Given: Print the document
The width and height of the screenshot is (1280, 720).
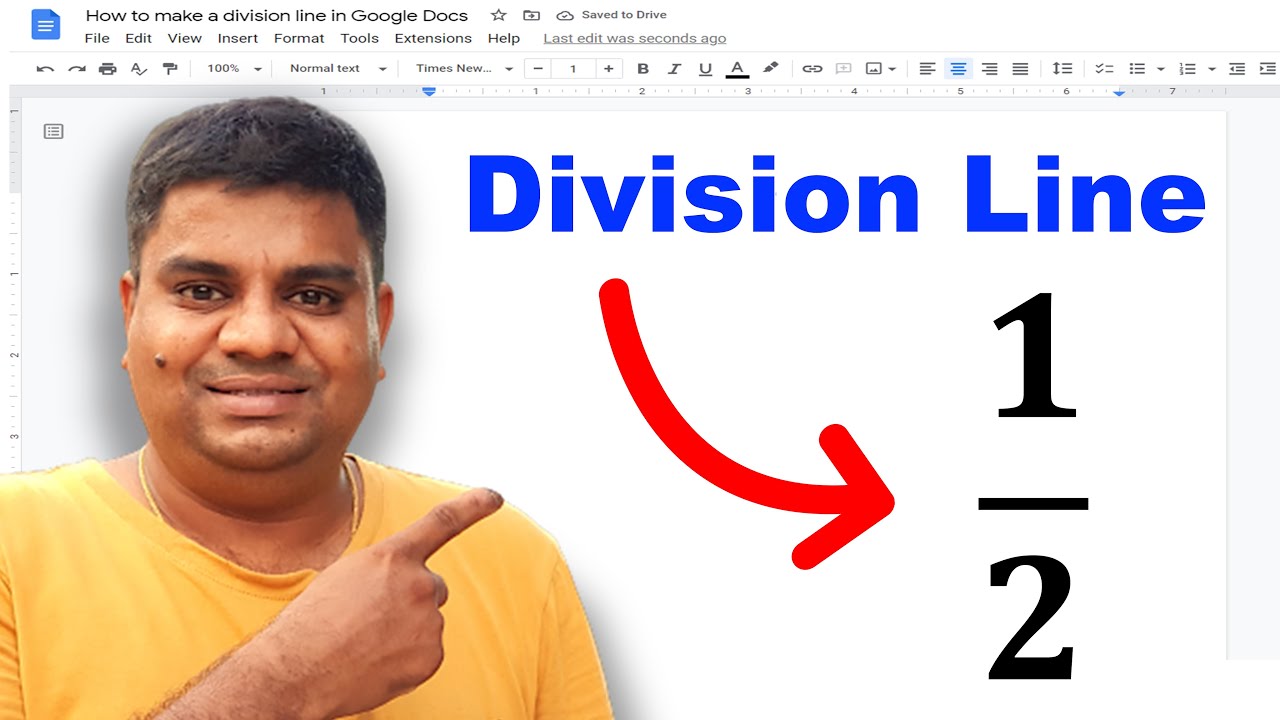Looking at the screenshot, I should [x=107, y=69].
